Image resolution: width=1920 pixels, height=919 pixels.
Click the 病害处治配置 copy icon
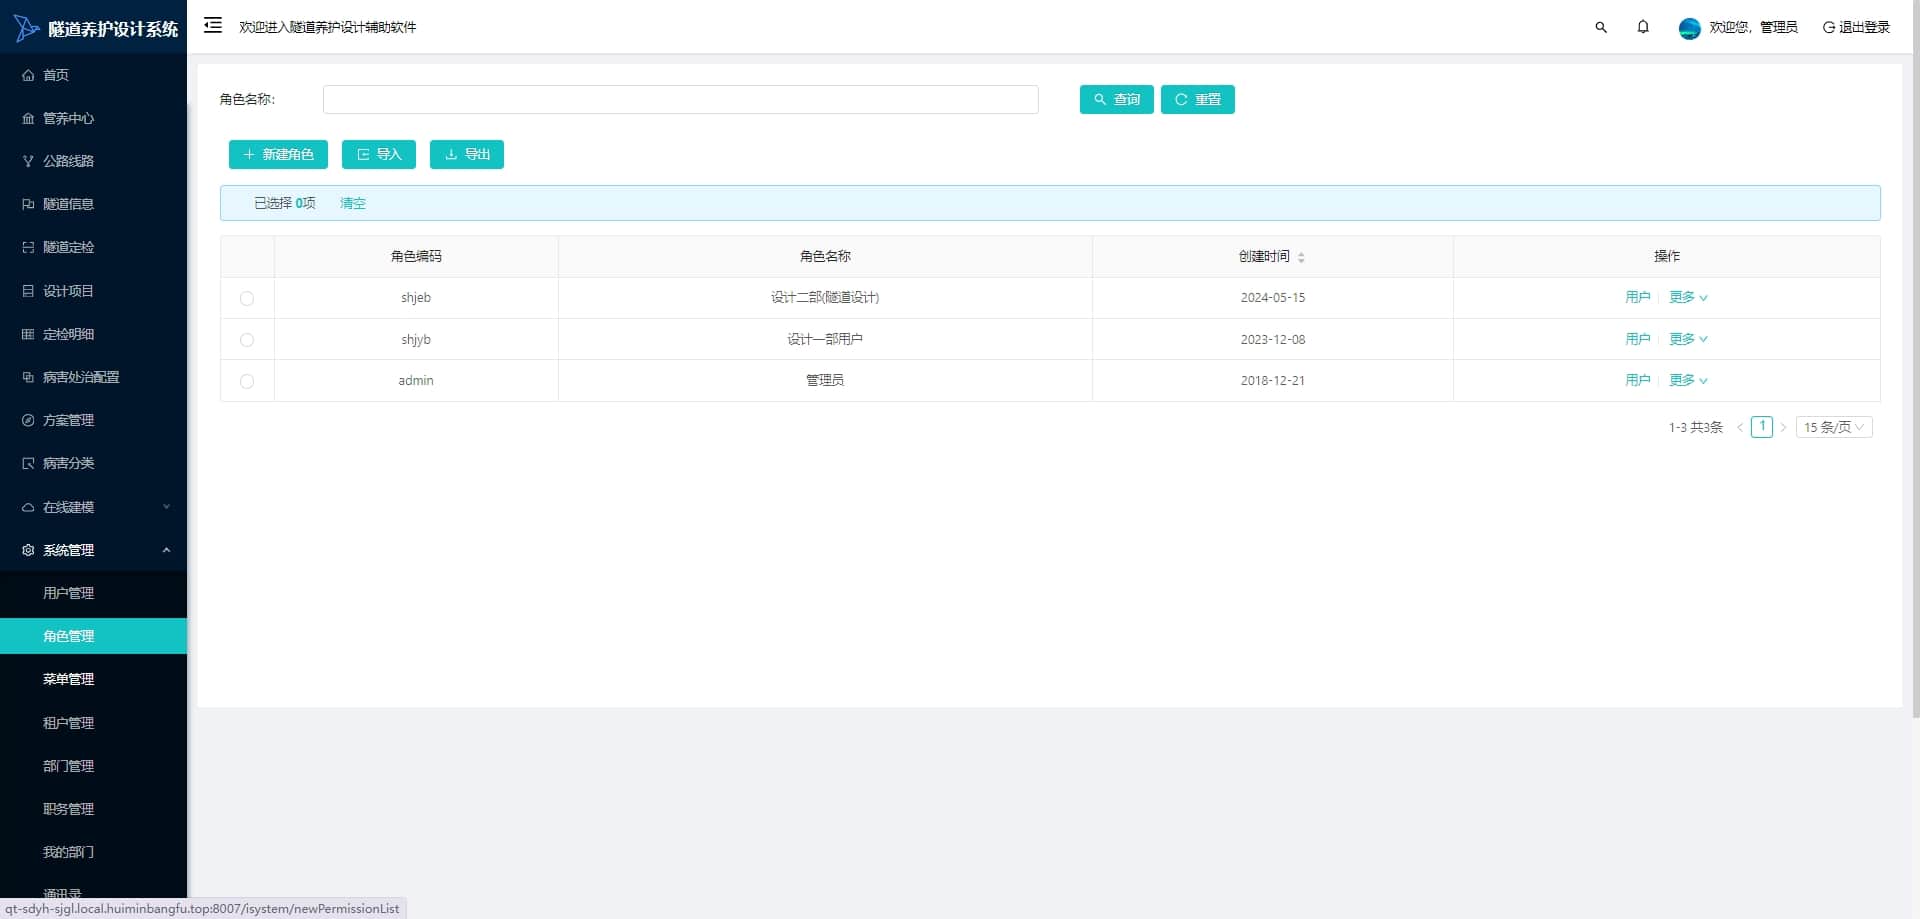point(28,377)
